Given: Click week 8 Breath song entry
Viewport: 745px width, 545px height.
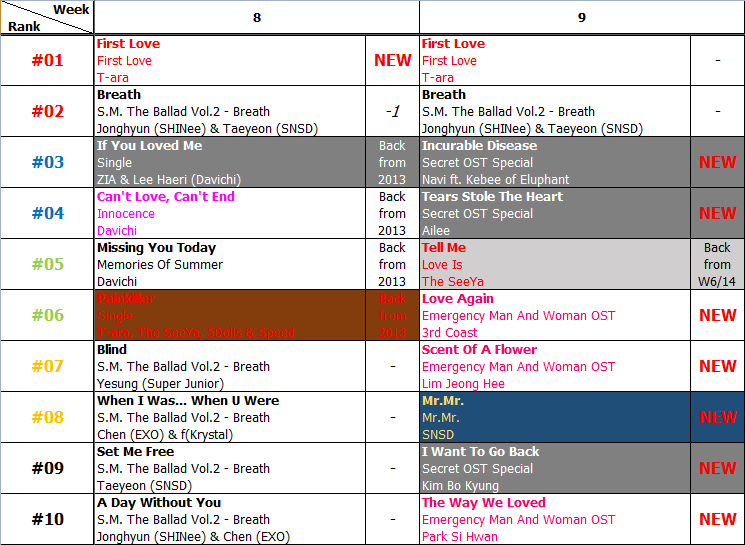Looking at the screenshot, I should pos(230,111).
